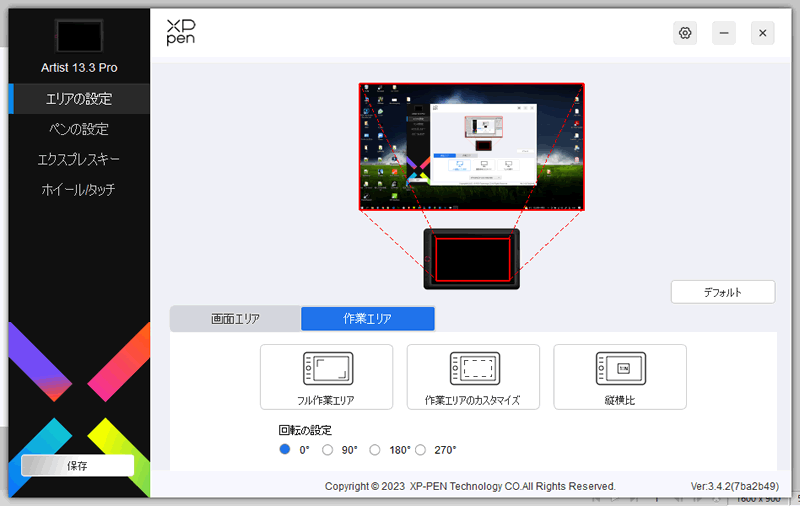
Task: Open エクスプレスキー in the sidebar
Action: (x=79, y=160)
